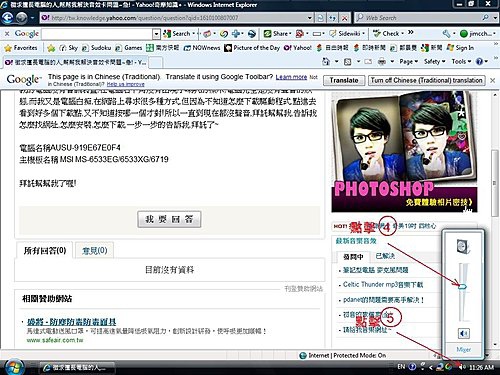The width and height of the screenshot is (500, 375).
Task: Click the Google toolbar search input field
Action: pos(97,34)
